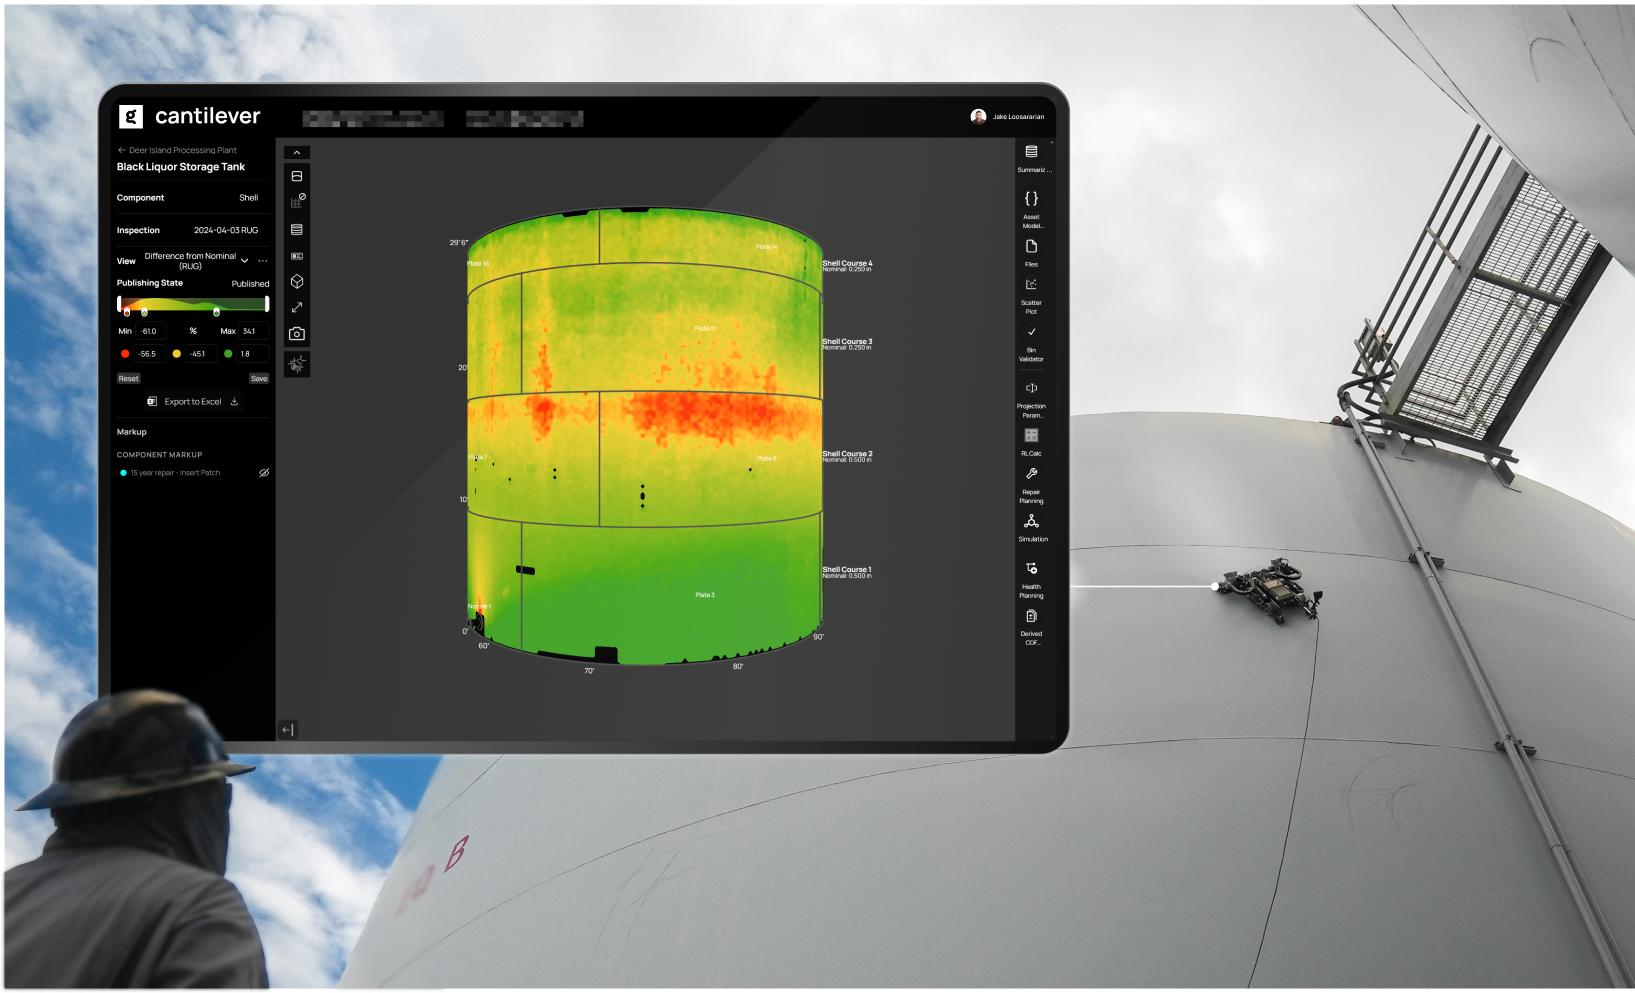Open the Asset Model curly-braces icon
The width and height of the screenshot is (1635, 993).
pos(1031,198)
